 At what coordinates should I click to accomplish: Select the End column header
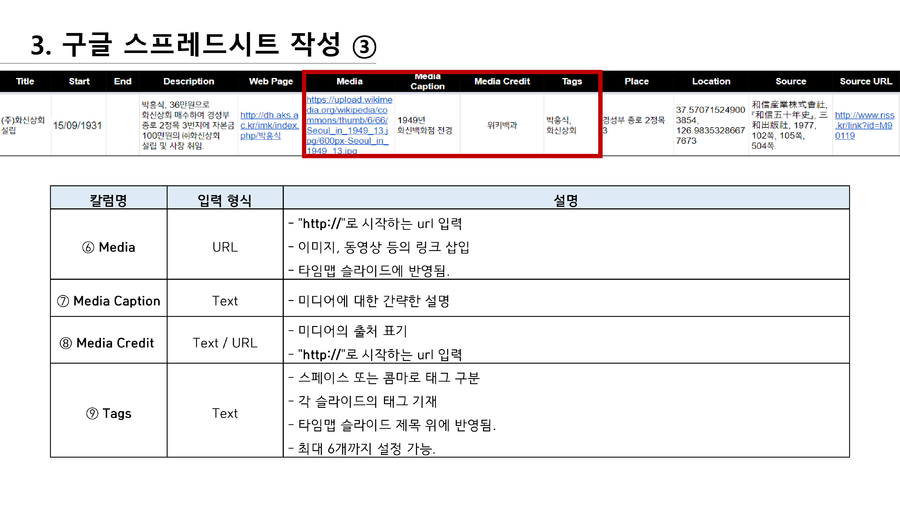(x=123, y=81)
